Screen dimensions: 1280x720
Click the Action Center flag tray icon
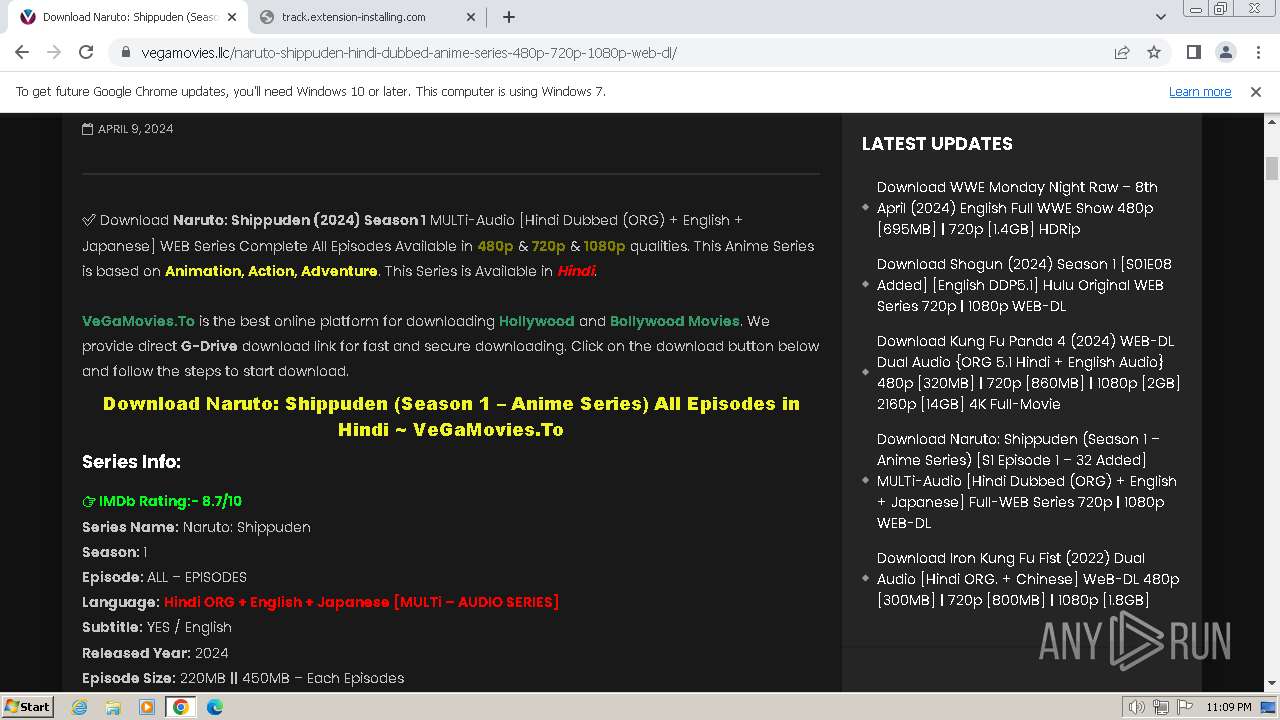1183,707
